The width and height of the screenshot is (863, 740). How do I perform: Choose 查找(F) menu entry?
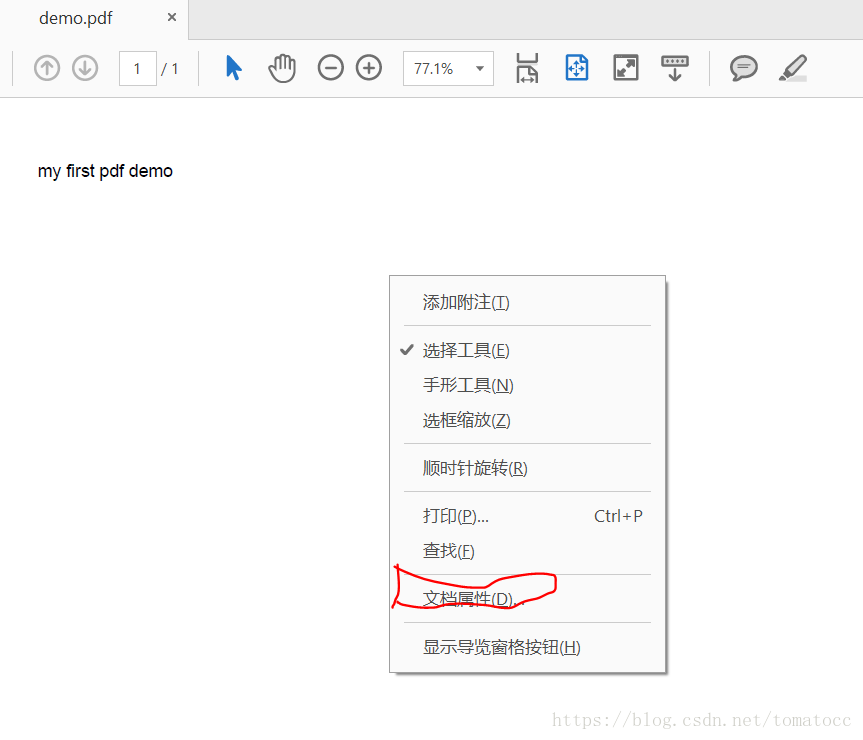(527, 551)
